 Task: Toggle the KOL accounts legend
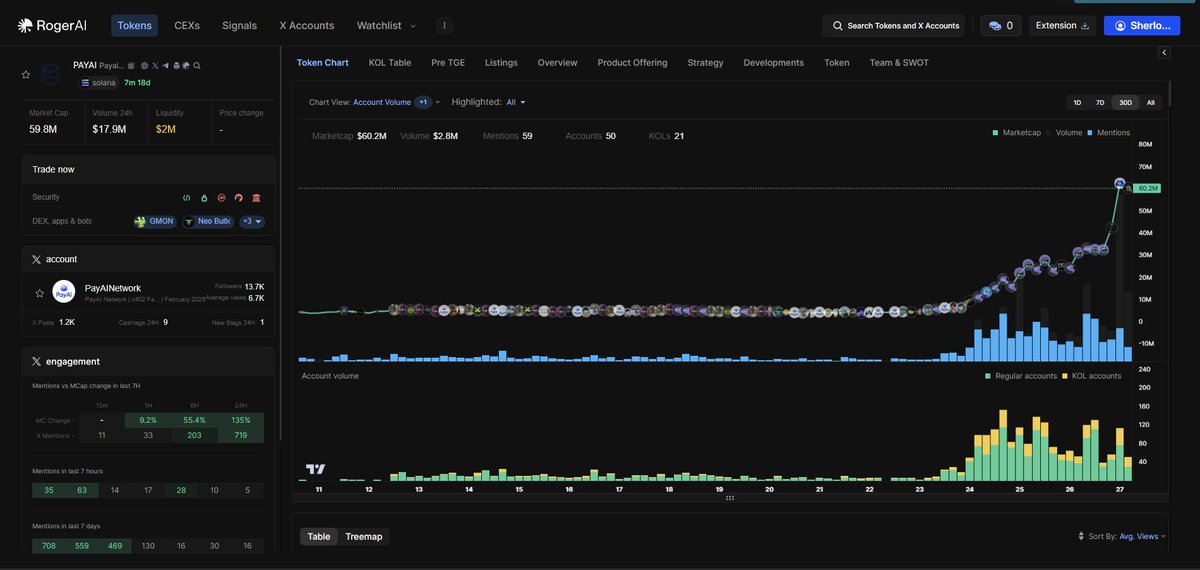pyautogui.click(x=1092, y=376)
